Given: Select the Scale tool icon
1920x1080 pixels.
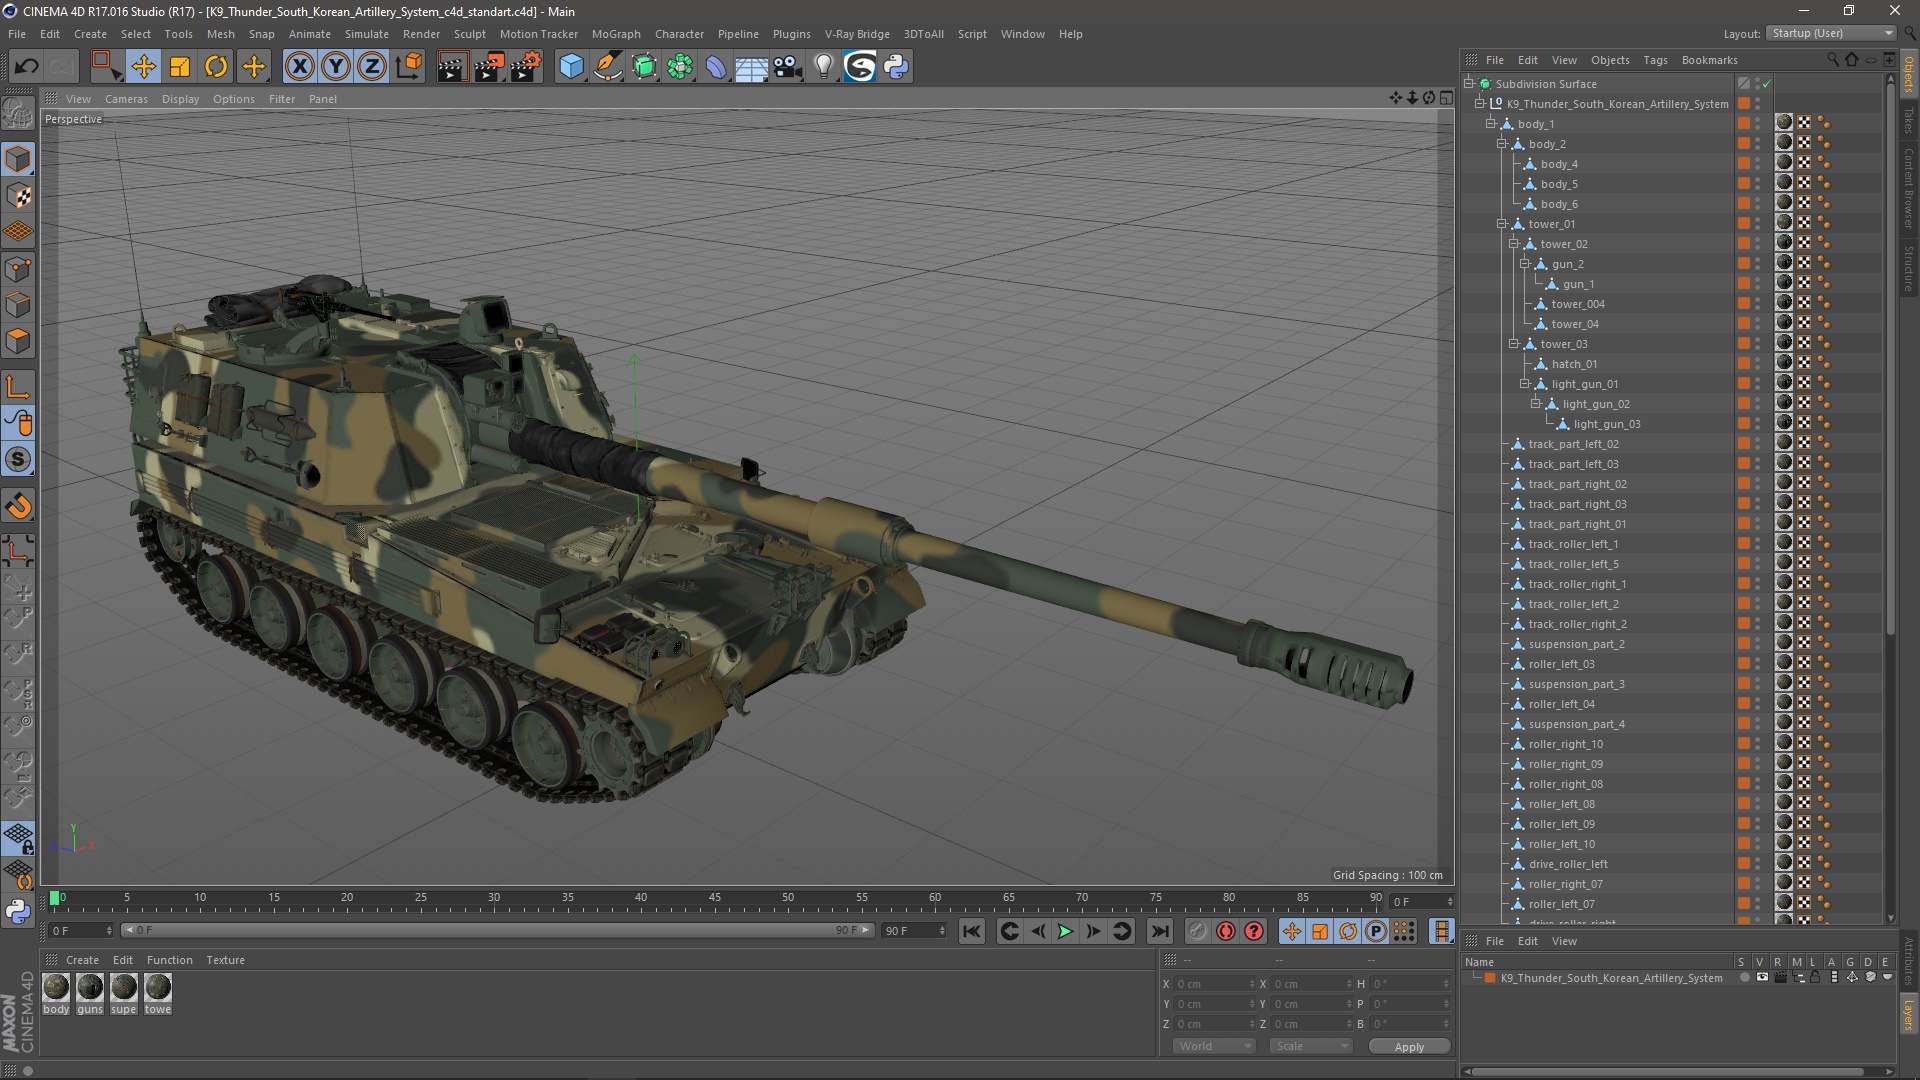Looking at the screenshot, I should (x=180, y=67).
